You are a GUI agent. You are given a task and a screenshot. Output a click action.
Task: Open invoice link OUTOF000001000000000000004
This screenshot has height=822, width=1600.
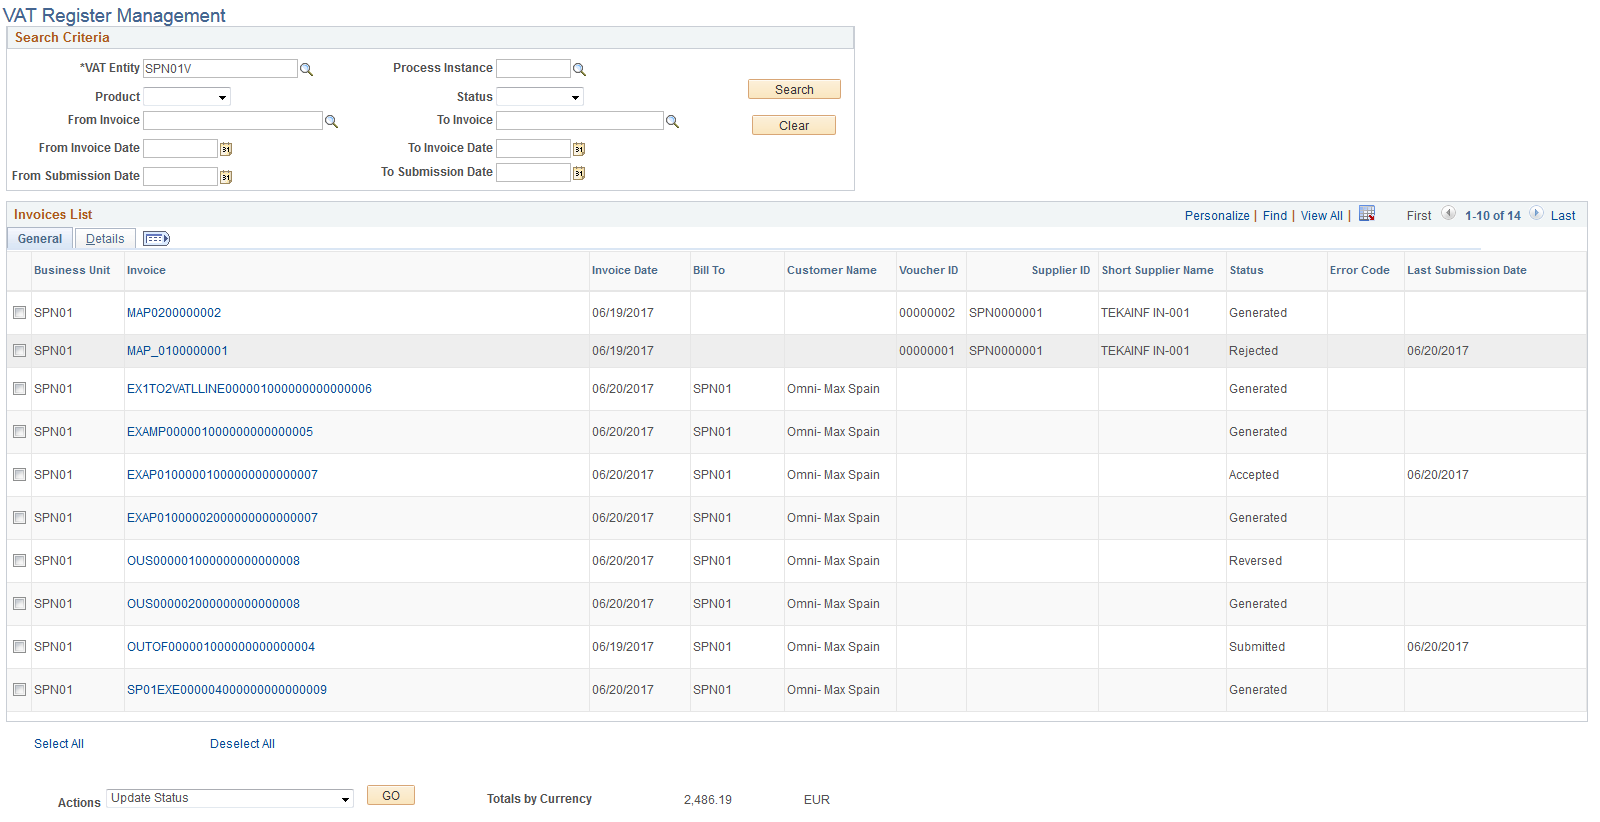click(x=221, y=647)
